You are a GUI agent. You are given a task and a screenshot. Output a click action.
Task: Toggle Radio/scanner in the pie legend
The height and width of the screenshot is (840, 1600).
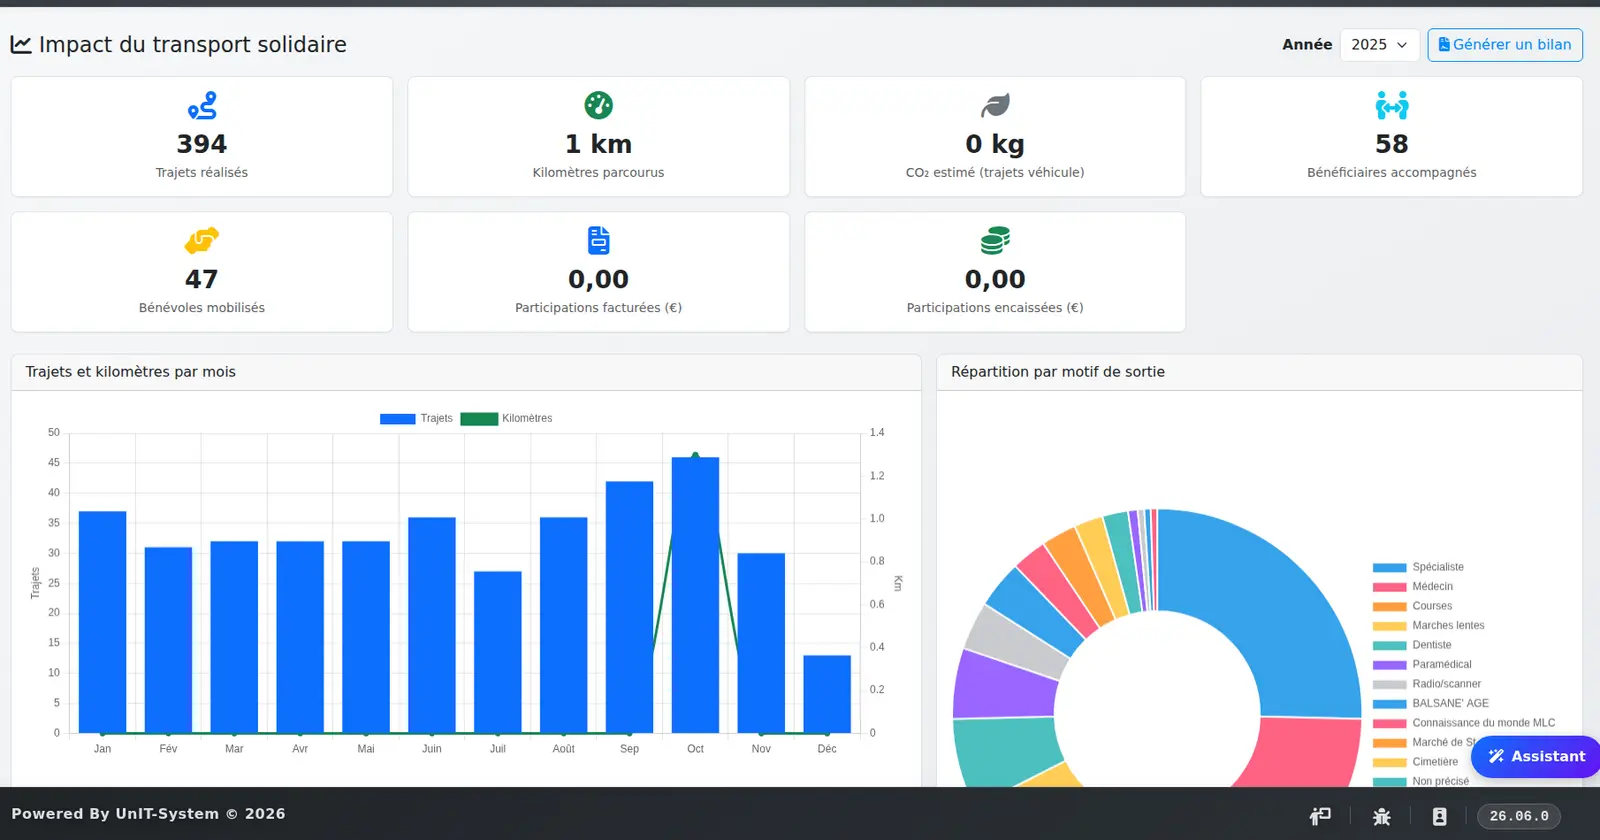click(x=1427, y=684)
